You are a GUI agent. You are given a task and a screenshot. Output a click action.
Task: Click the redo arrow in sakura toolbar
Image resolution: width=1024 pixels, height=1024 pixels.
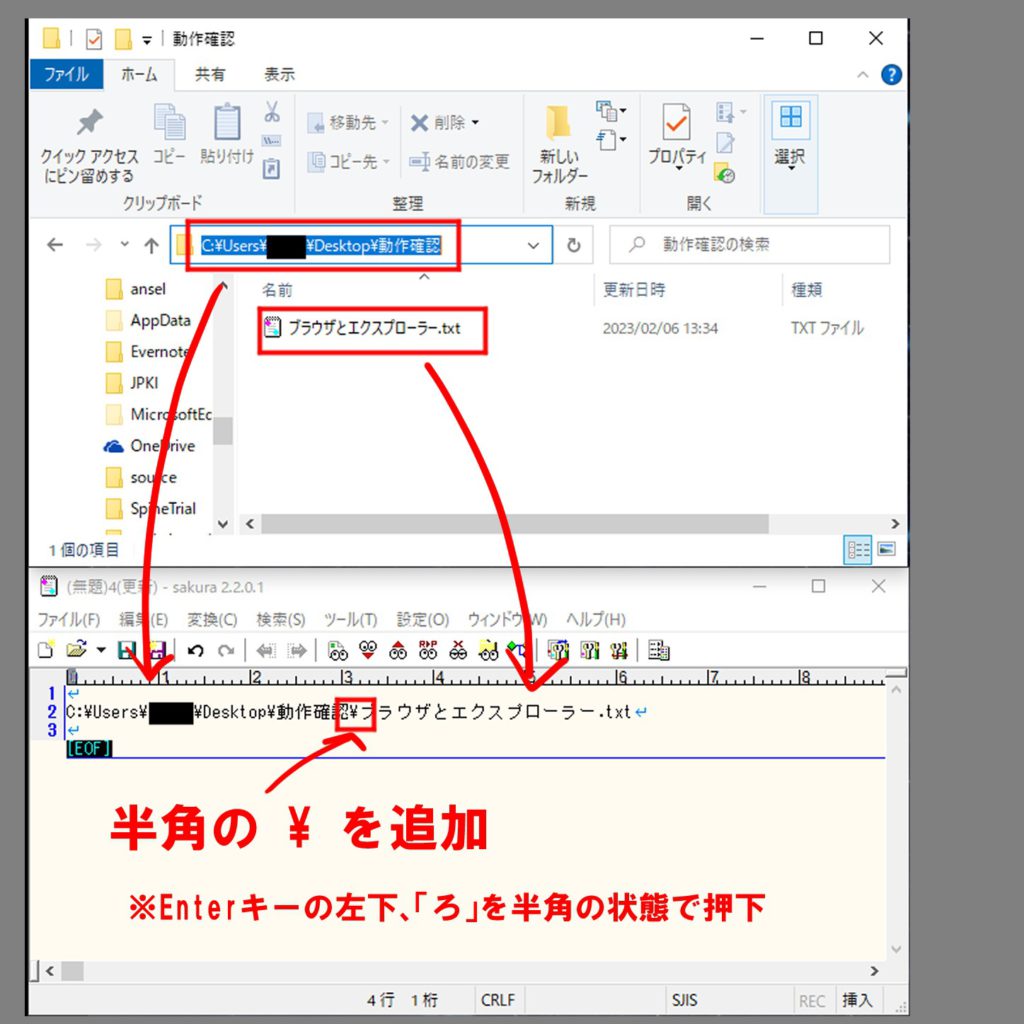click(226, 650)
